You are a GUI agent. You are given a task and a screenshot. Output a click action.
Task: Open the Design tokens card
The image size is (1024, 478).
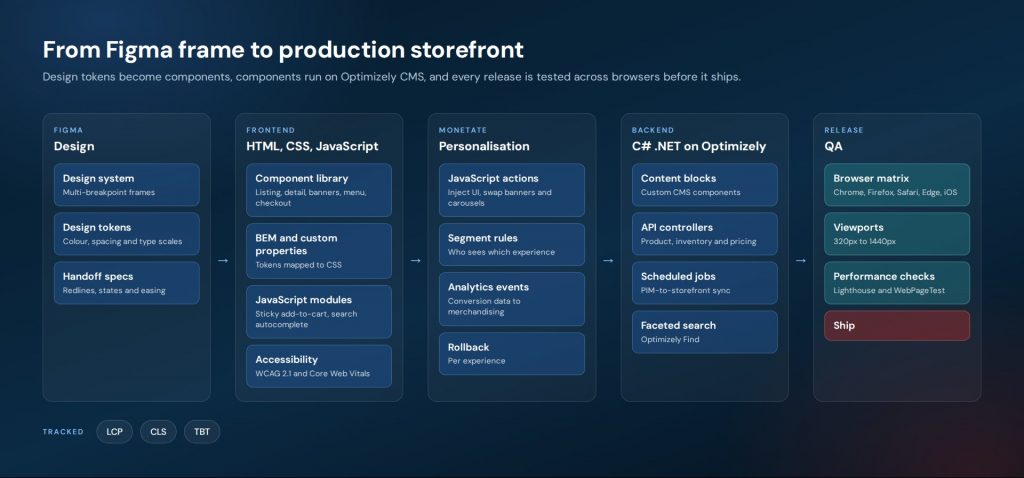point(127,234)
